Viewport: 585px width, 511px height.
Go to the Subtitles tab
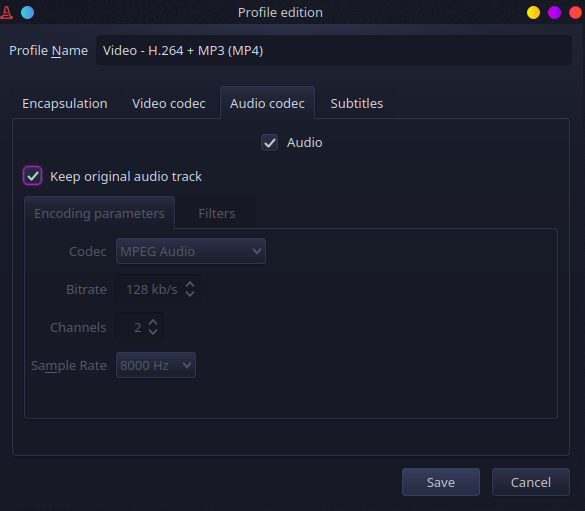pos(357,104)
